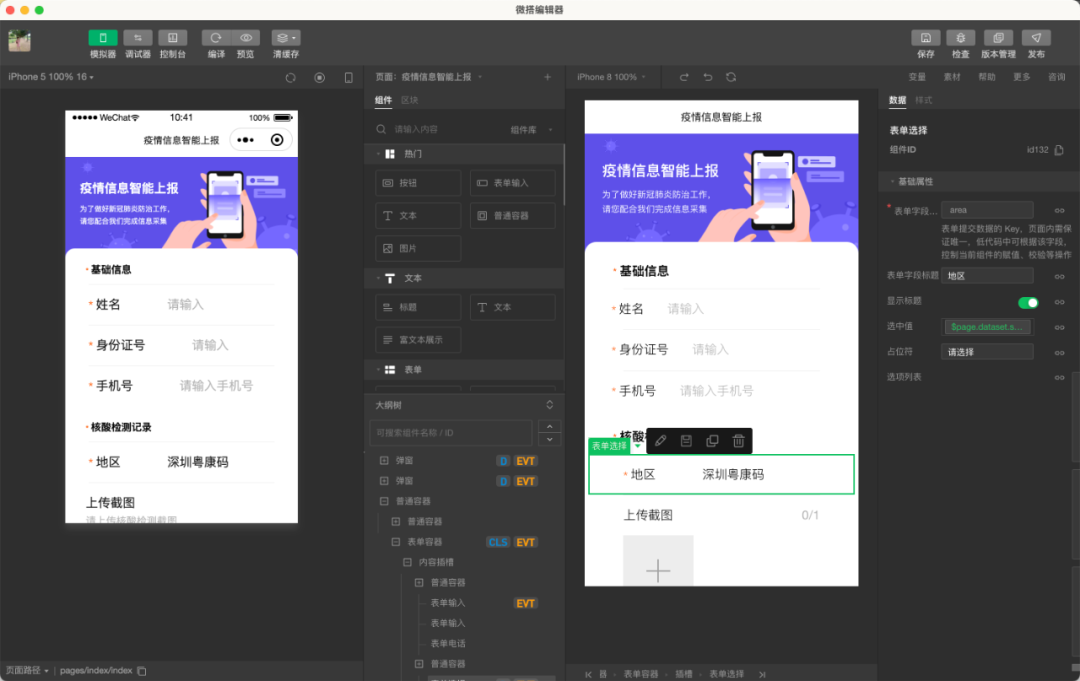Viewport: 1080px width, 681px height.
Task: Open the 帮助 help menu
Action: tap(987, 77)
